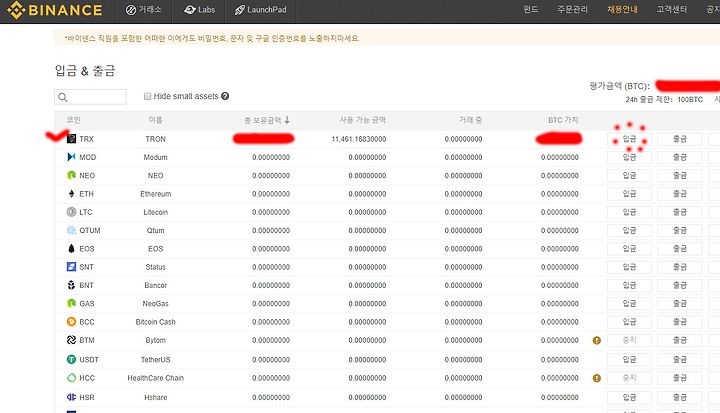The height and width of the screenshot is (413, 720).
Task: Click 출금 withdraw button for QTUM
Action: pyautogui.click(x=680, y=230)
